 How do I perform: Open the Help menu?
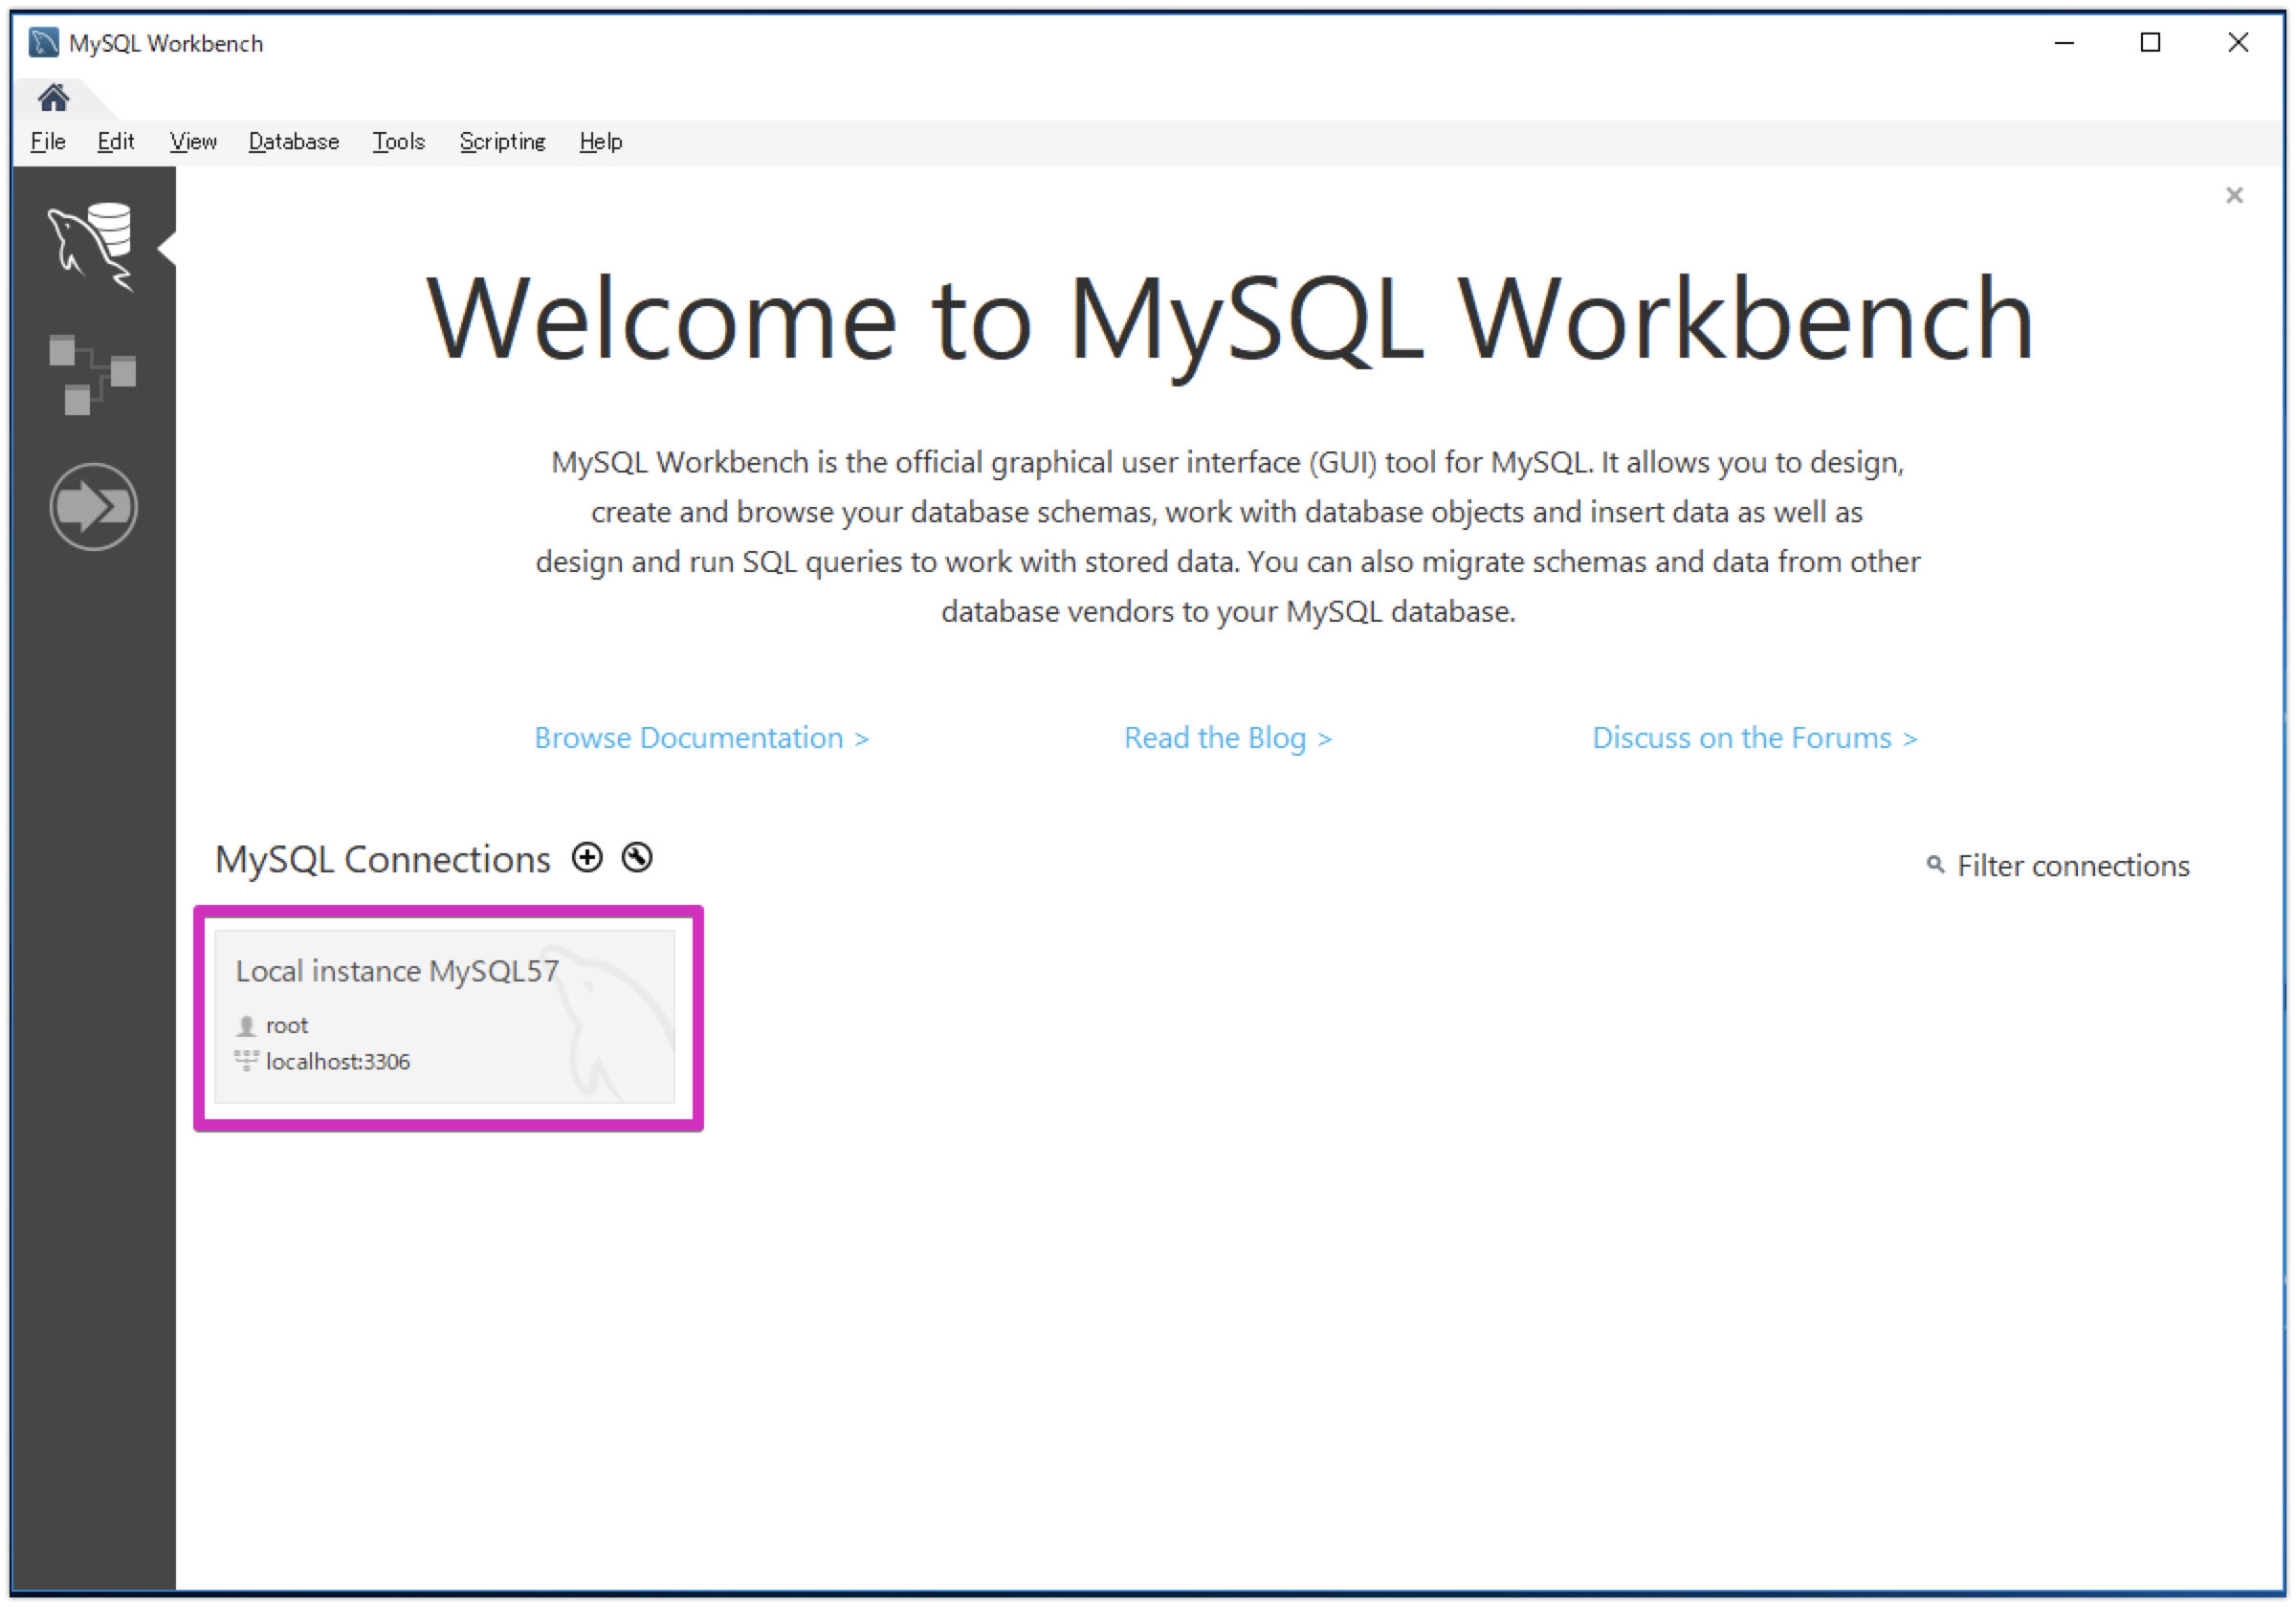click(x=600, y=141)
